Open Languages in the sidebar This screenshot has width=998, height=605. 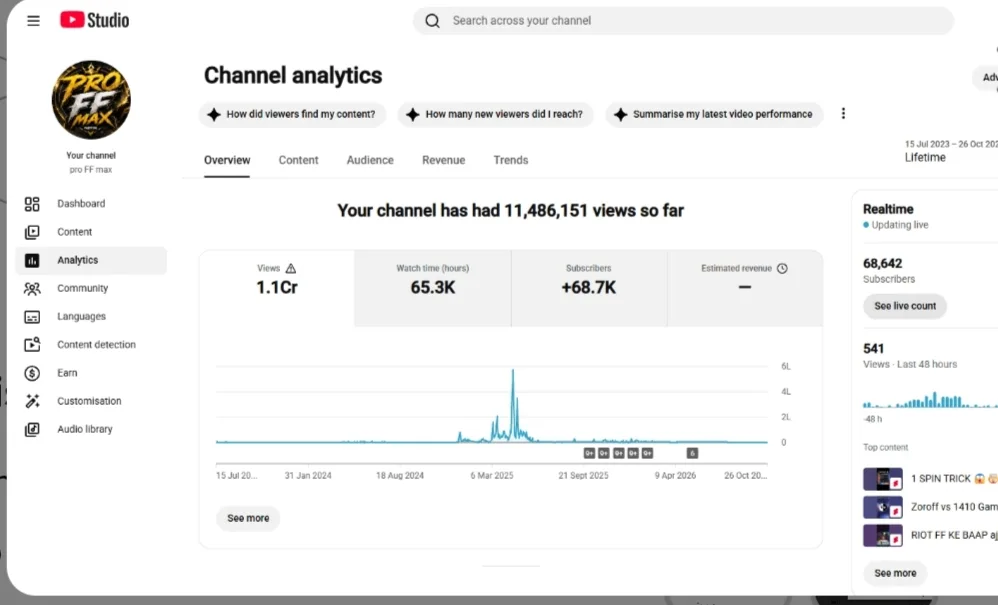[x=91, y=316]
